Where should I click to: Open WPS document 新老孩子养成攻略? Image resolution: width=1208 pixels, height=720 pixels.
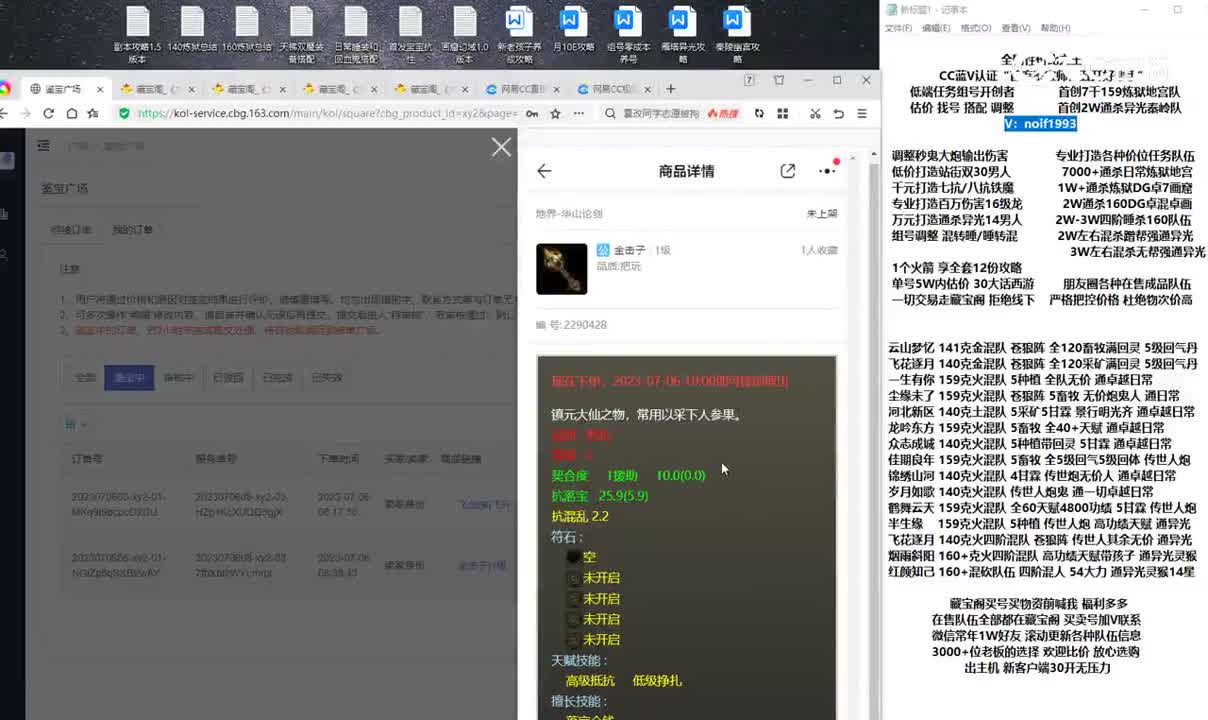pos(519,35)
